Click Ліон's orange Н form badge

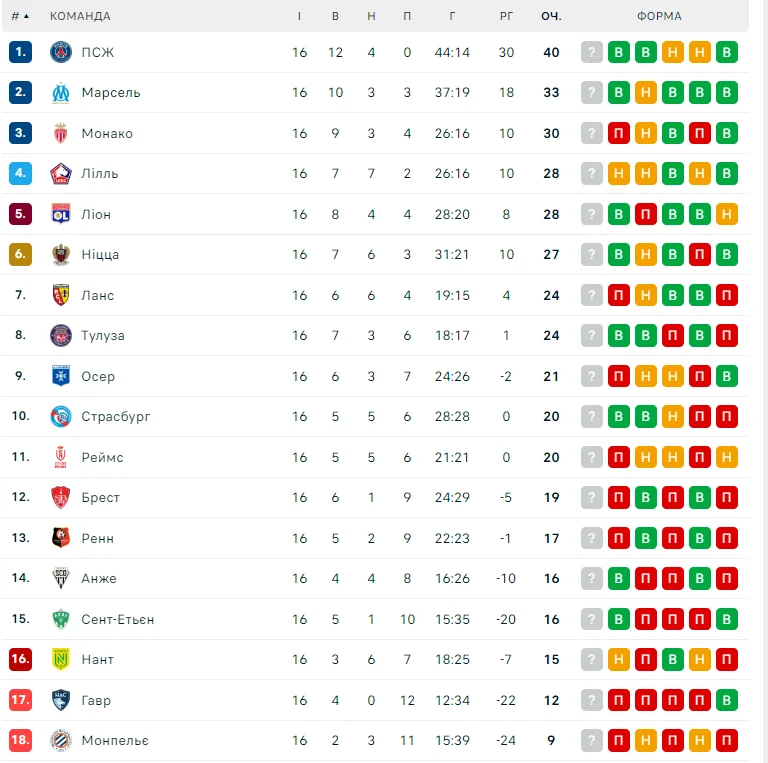pos(727,214)
